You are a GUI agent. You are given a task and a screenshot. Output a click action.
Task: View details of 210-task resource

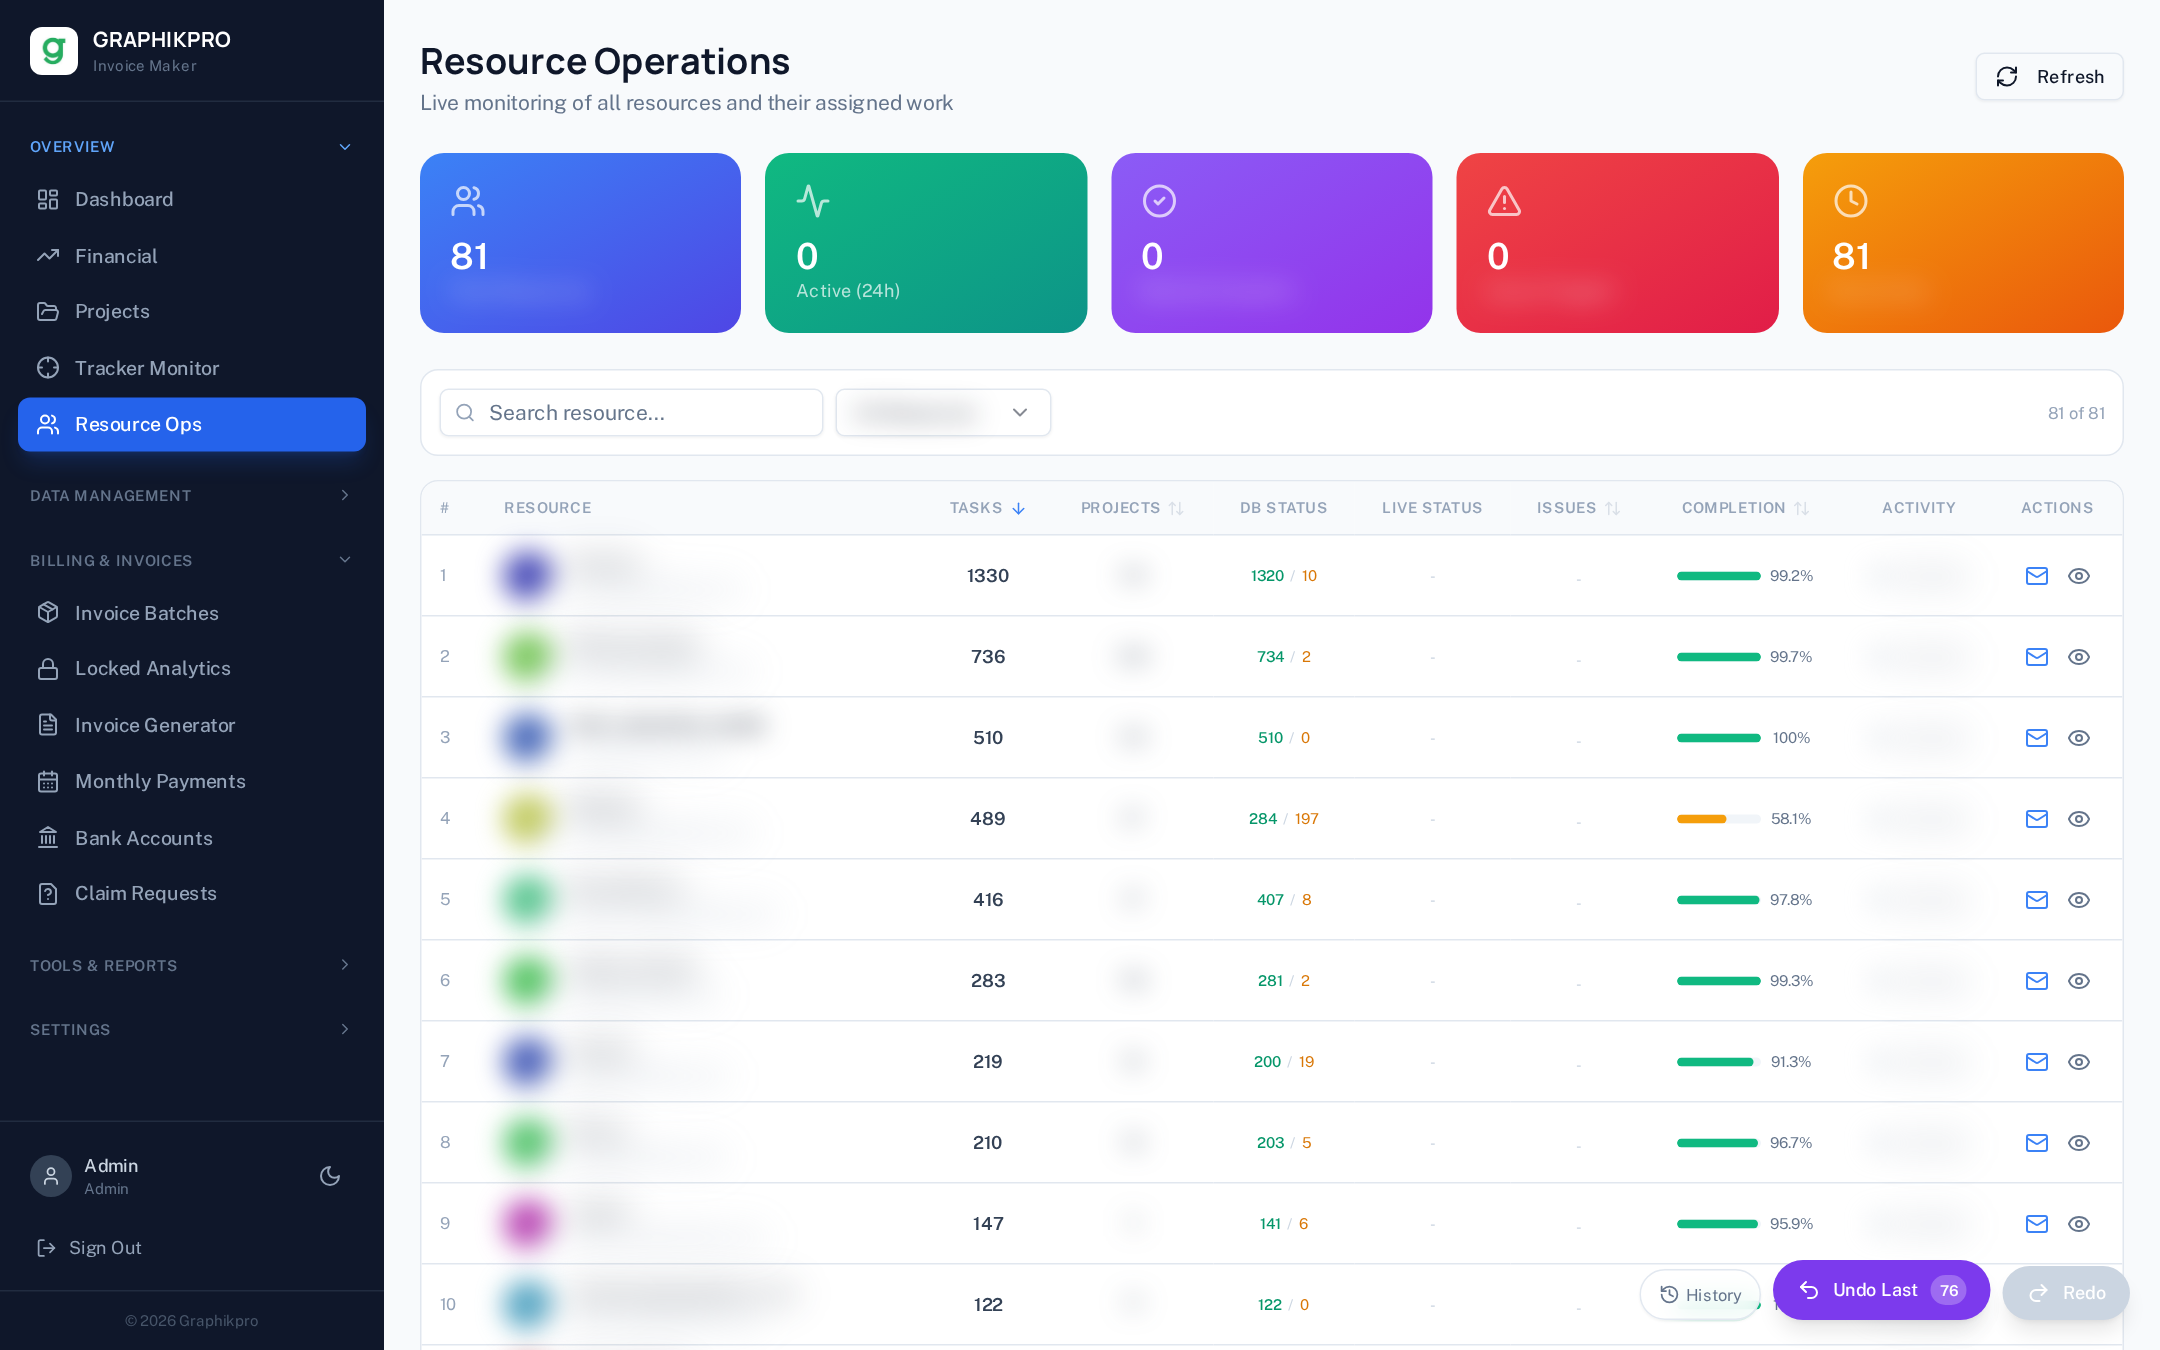pos(2079,1143)
